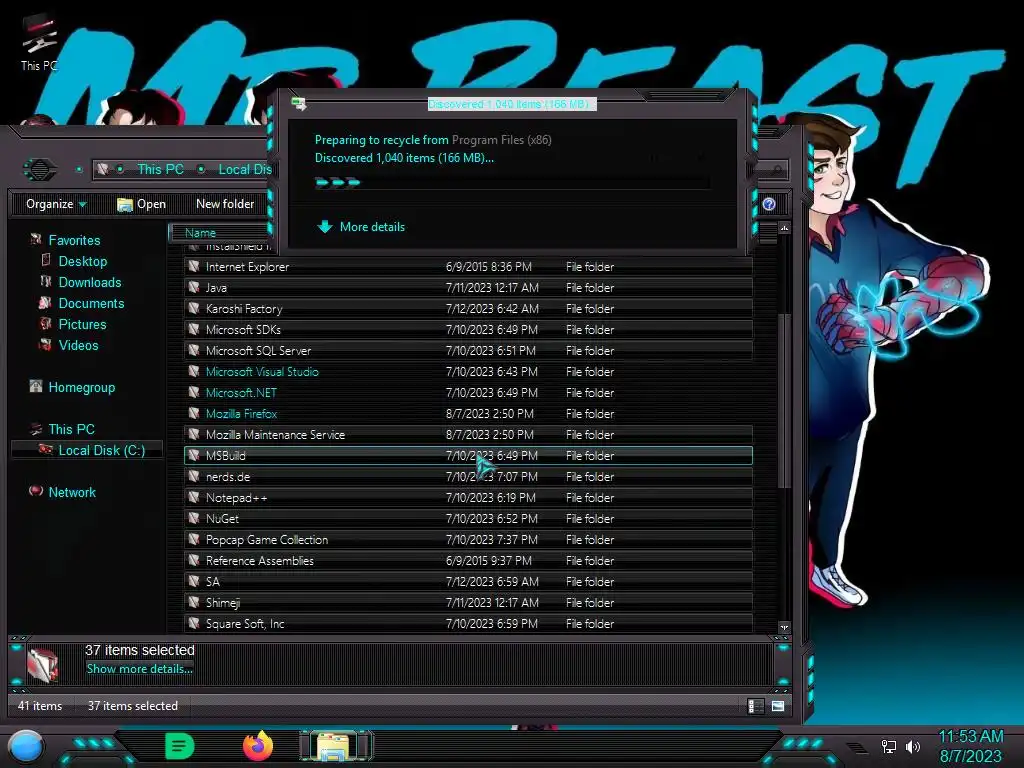The width and height of the screenshot is (1024, 768).
Task: Select the Microsoft Visual Studio folder
Action: click(468, 371)
